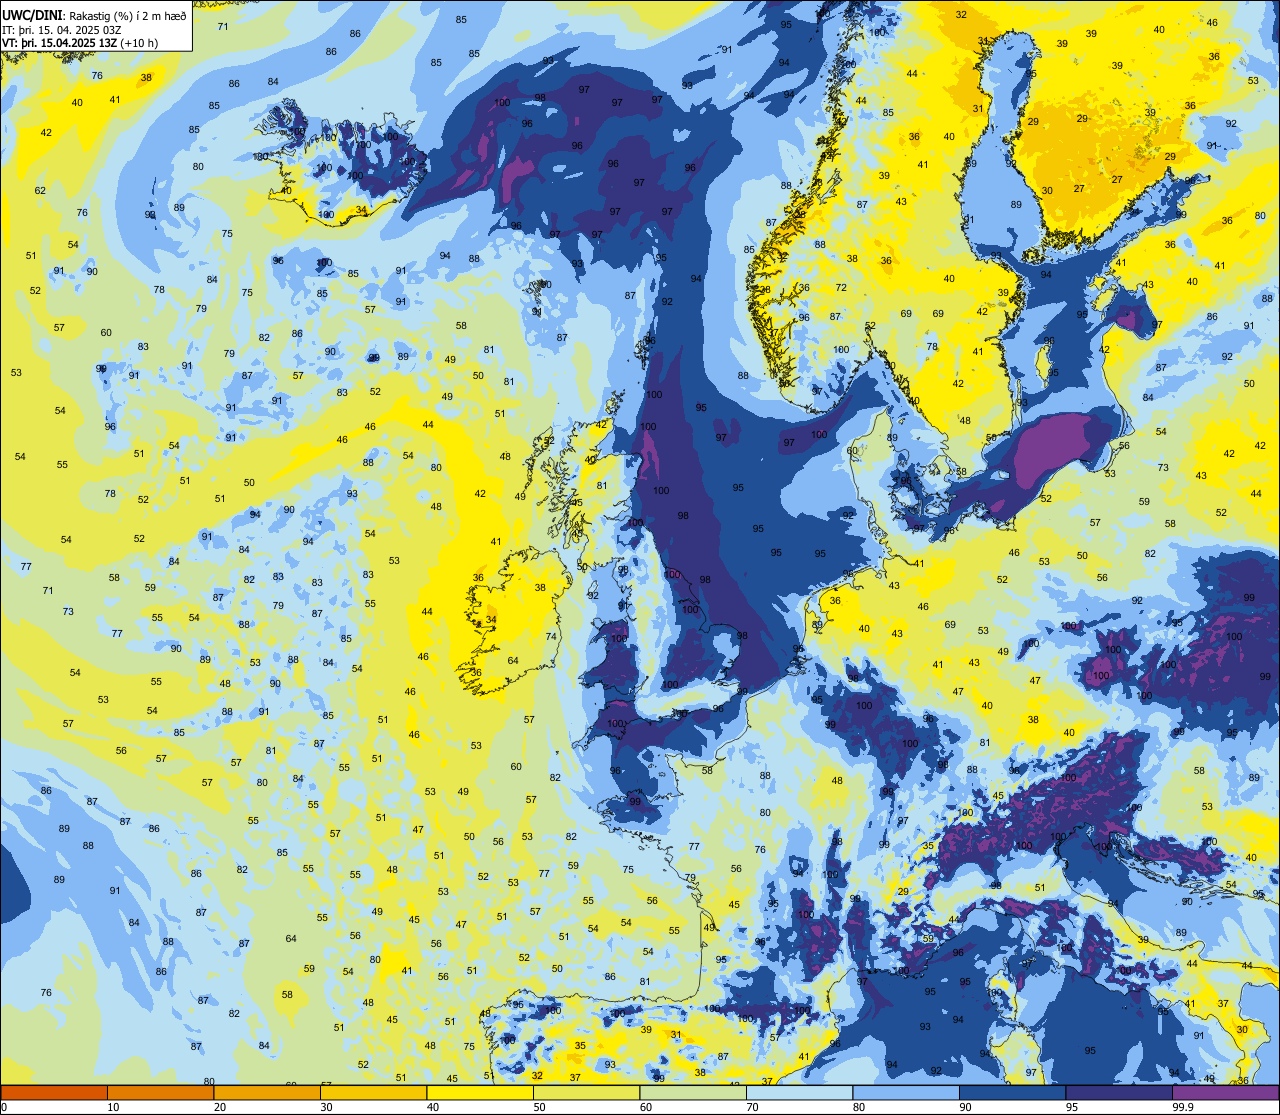The image size is (1280, 1115).
Task: Click the light green 60–70 legend swatch
Action: coord(693,1092)
